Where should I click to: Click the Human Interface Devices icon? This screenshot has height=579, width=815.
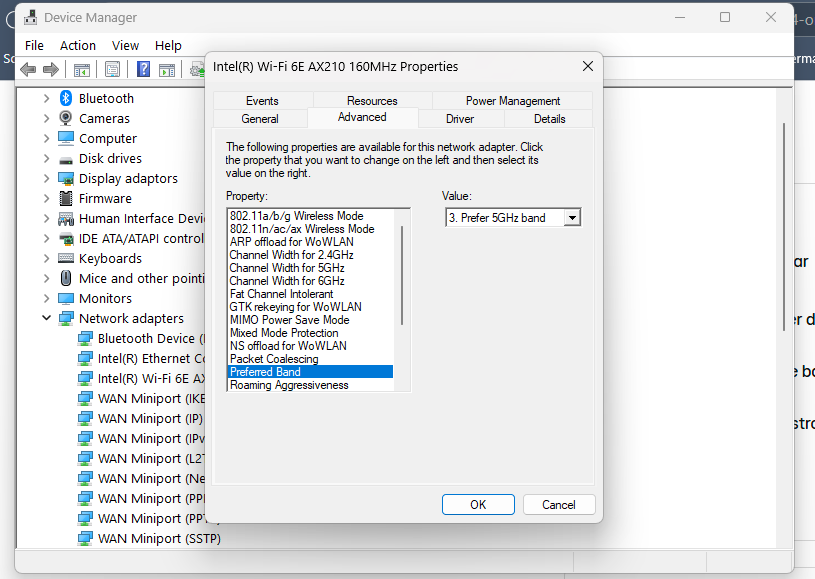point(66,219)
